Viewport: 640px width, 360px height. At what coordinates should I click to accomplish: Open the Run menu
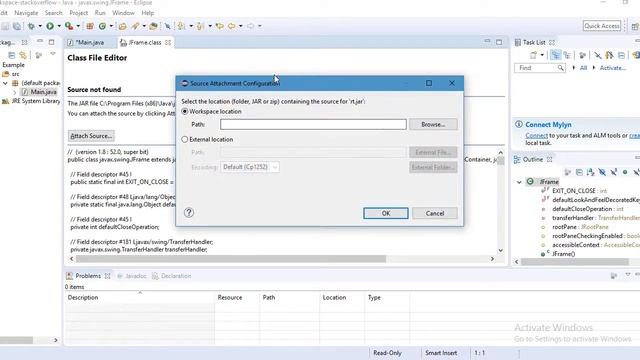pos(100,13)
